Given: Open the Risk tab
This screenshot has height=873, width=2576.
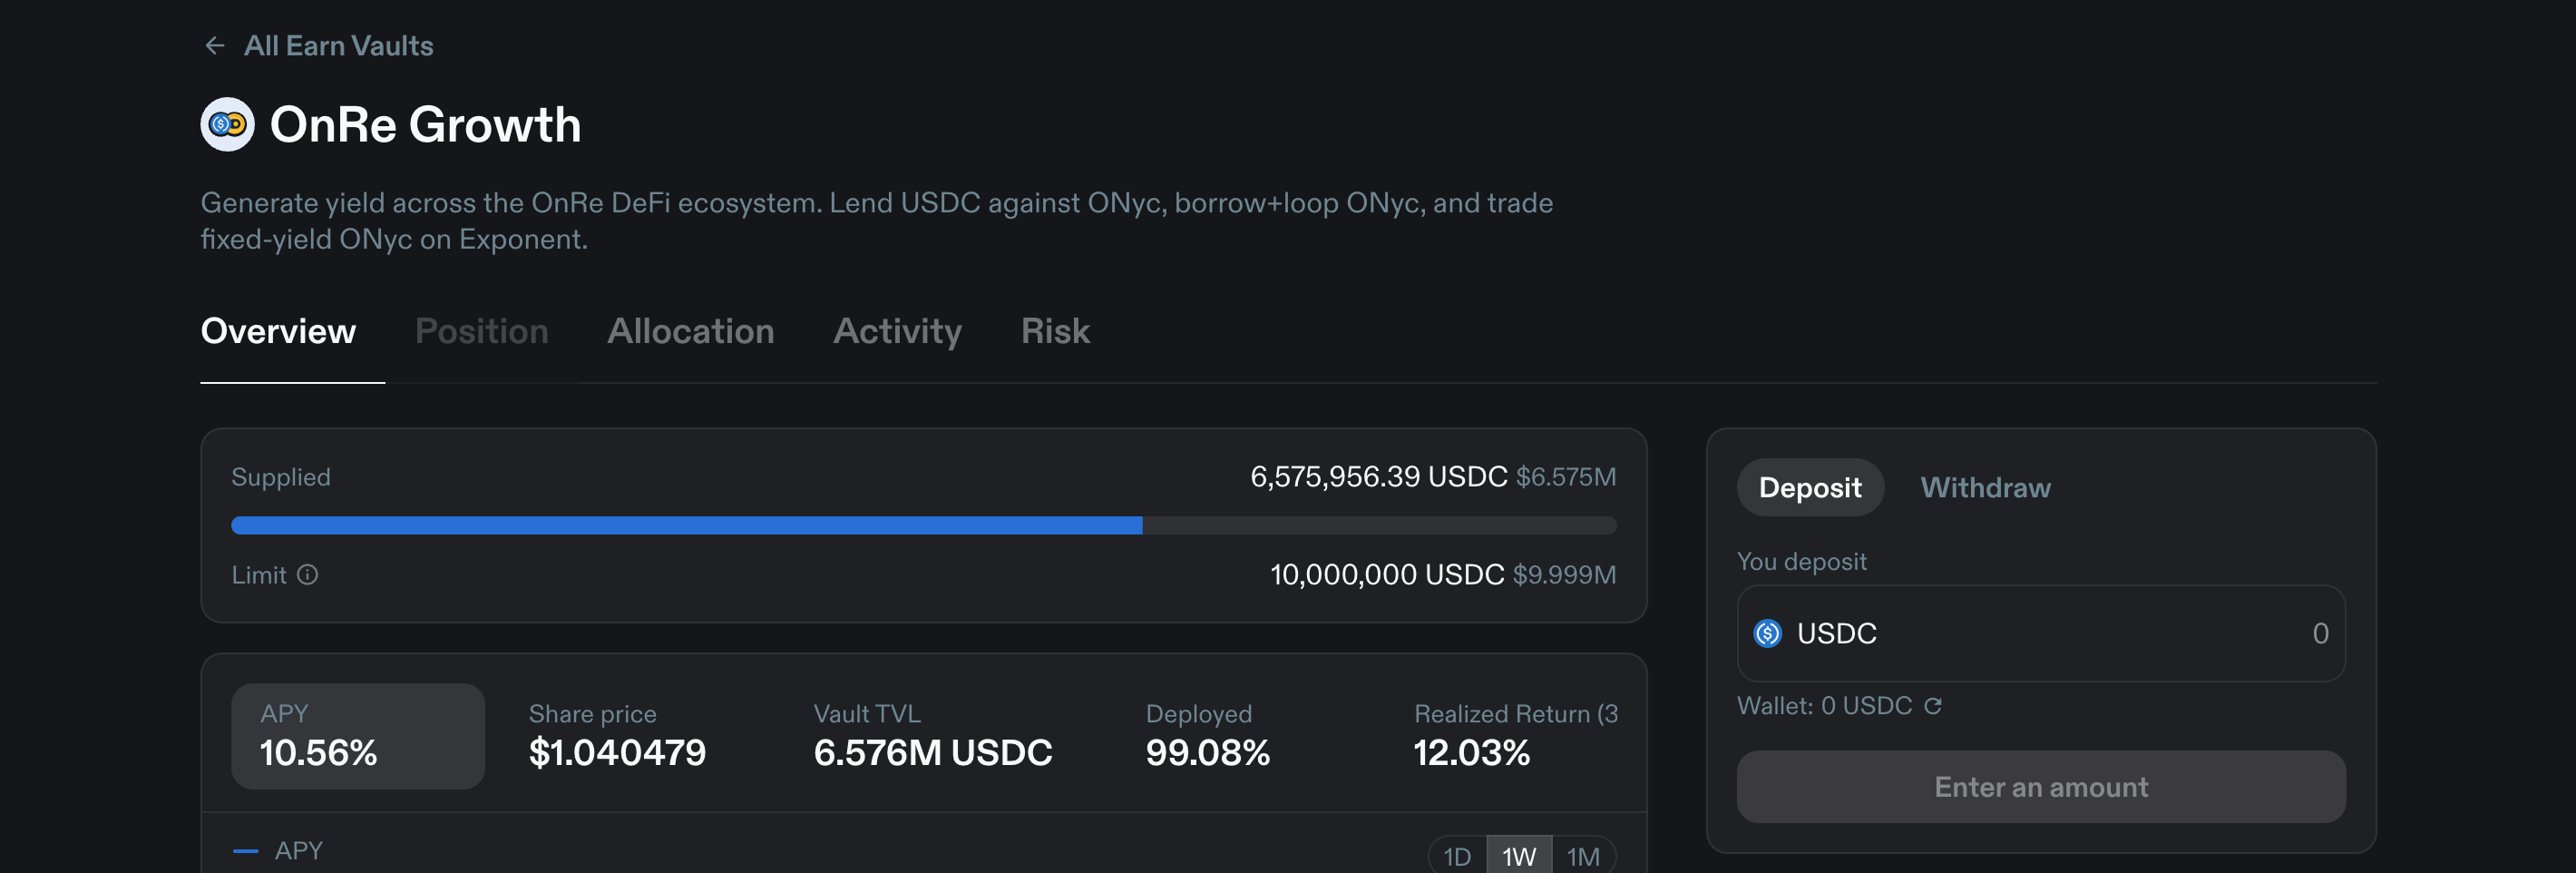Looking at the screenshot, I should pyautogui.click(x=1055, y=331).
